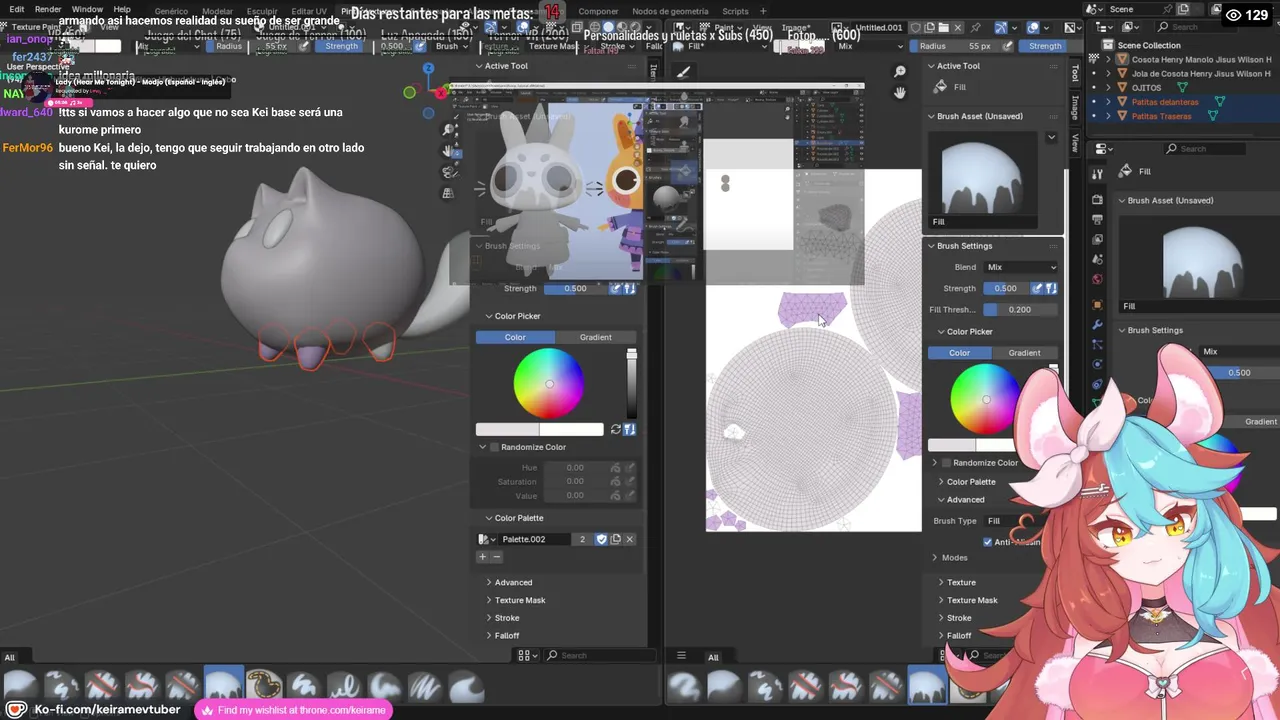Viewport: 1280px width, 720px height.
Task: Select Patitas delanteras in outliner
Action: pos(1165,102)
